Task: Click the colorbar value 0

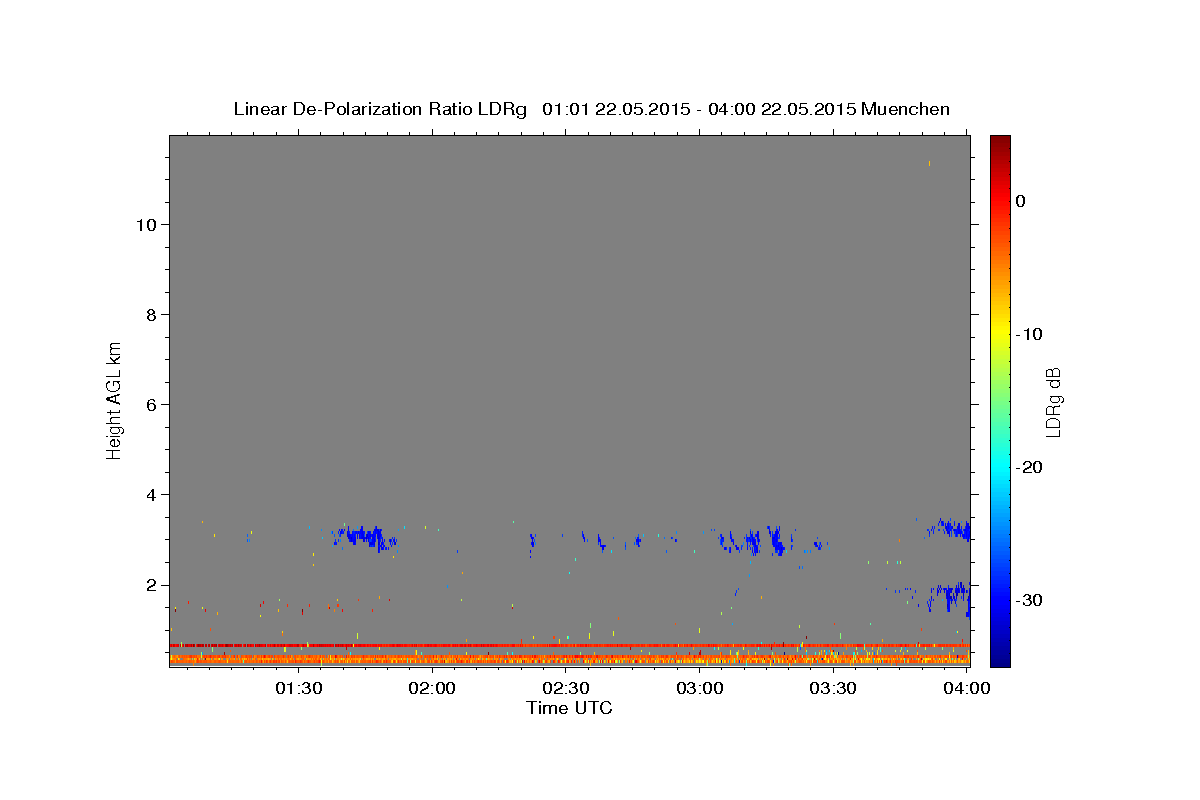Action: 1021,201
